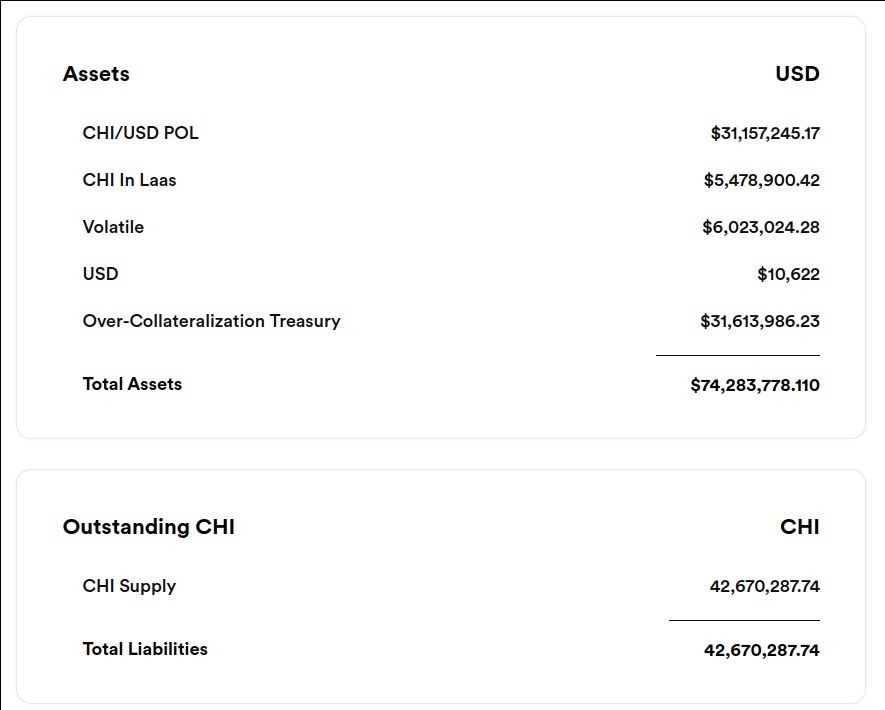Image resolution: width=885 pixels, height=710 pixels.
Task: Click the Total Assets label
Action: (x=132, y=384)
